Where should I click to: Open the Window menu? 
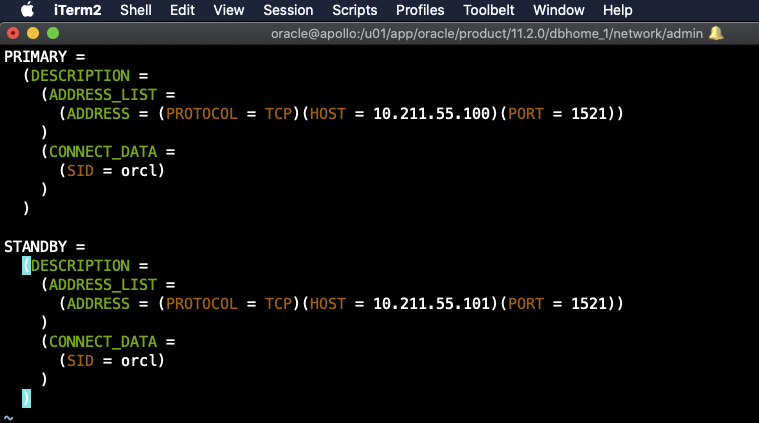(x=559, y=10)
